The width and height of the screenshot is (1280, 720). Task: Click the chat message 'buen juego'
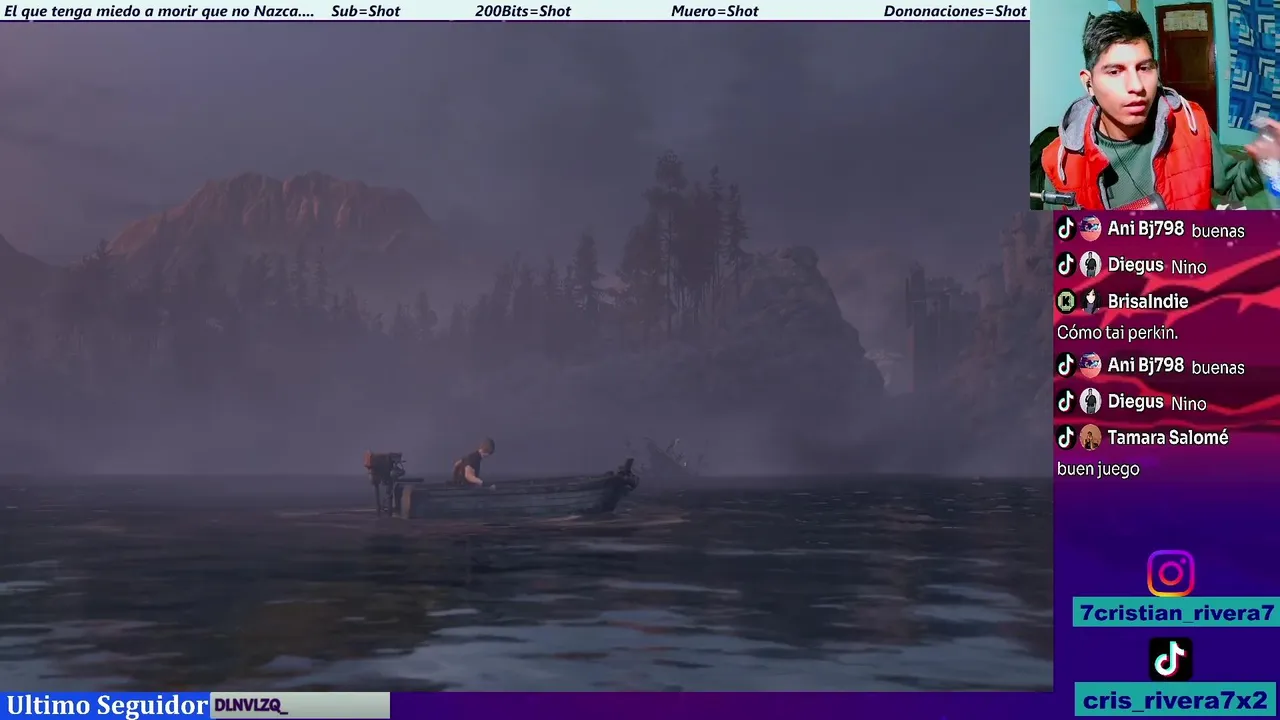pyautogui.click(x=1098, y=469)
